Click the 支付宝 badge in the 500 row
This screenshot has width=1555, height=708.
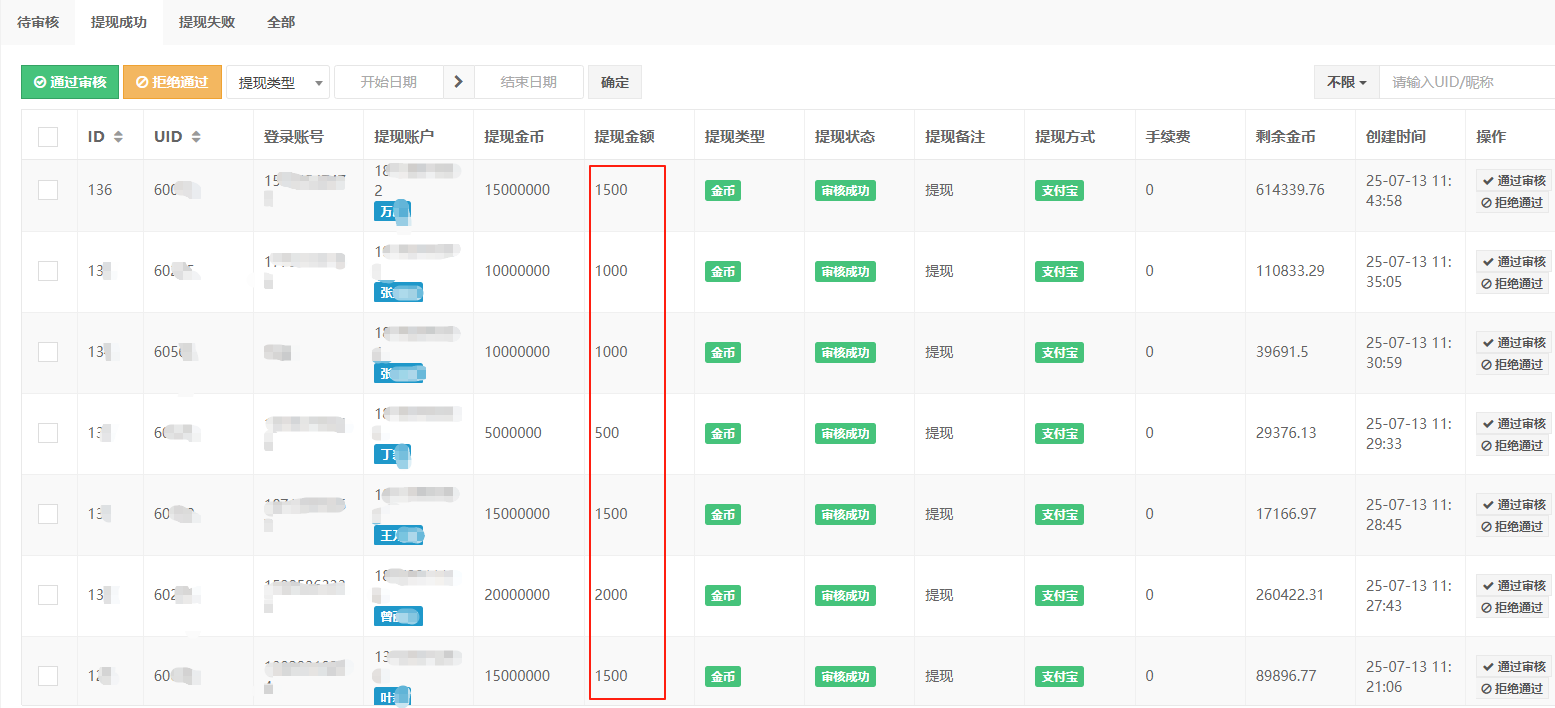pyautogui.click(x=1060, y=434)
